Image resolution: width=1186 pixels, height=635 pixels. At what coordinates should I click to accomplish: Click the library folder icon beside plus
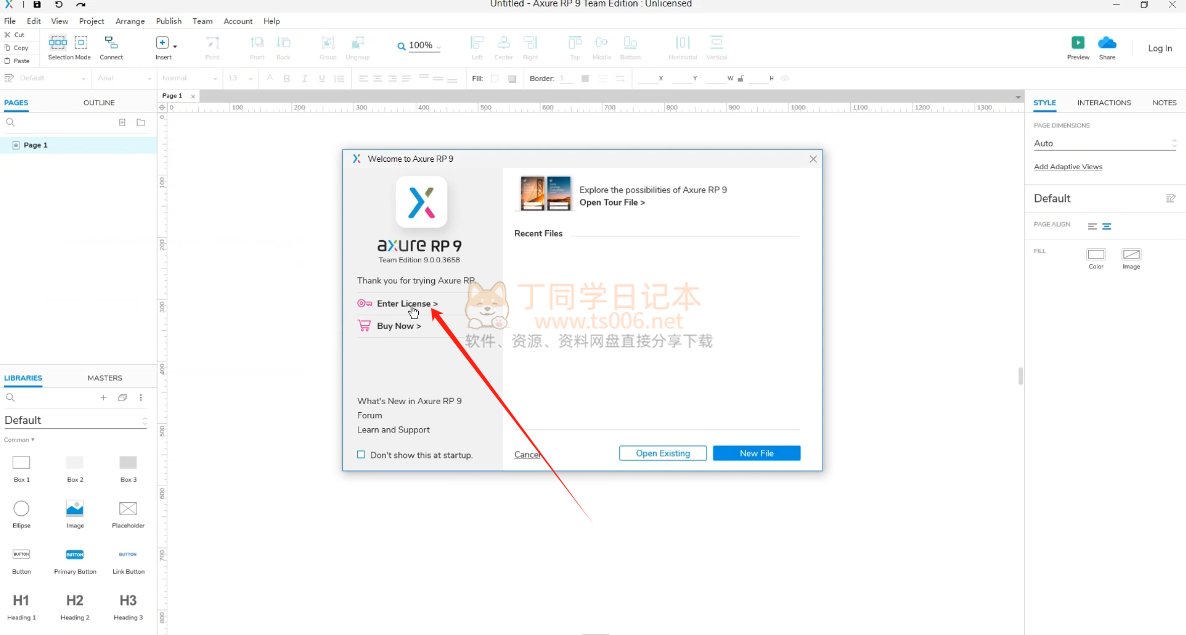(x=123, y=398)
